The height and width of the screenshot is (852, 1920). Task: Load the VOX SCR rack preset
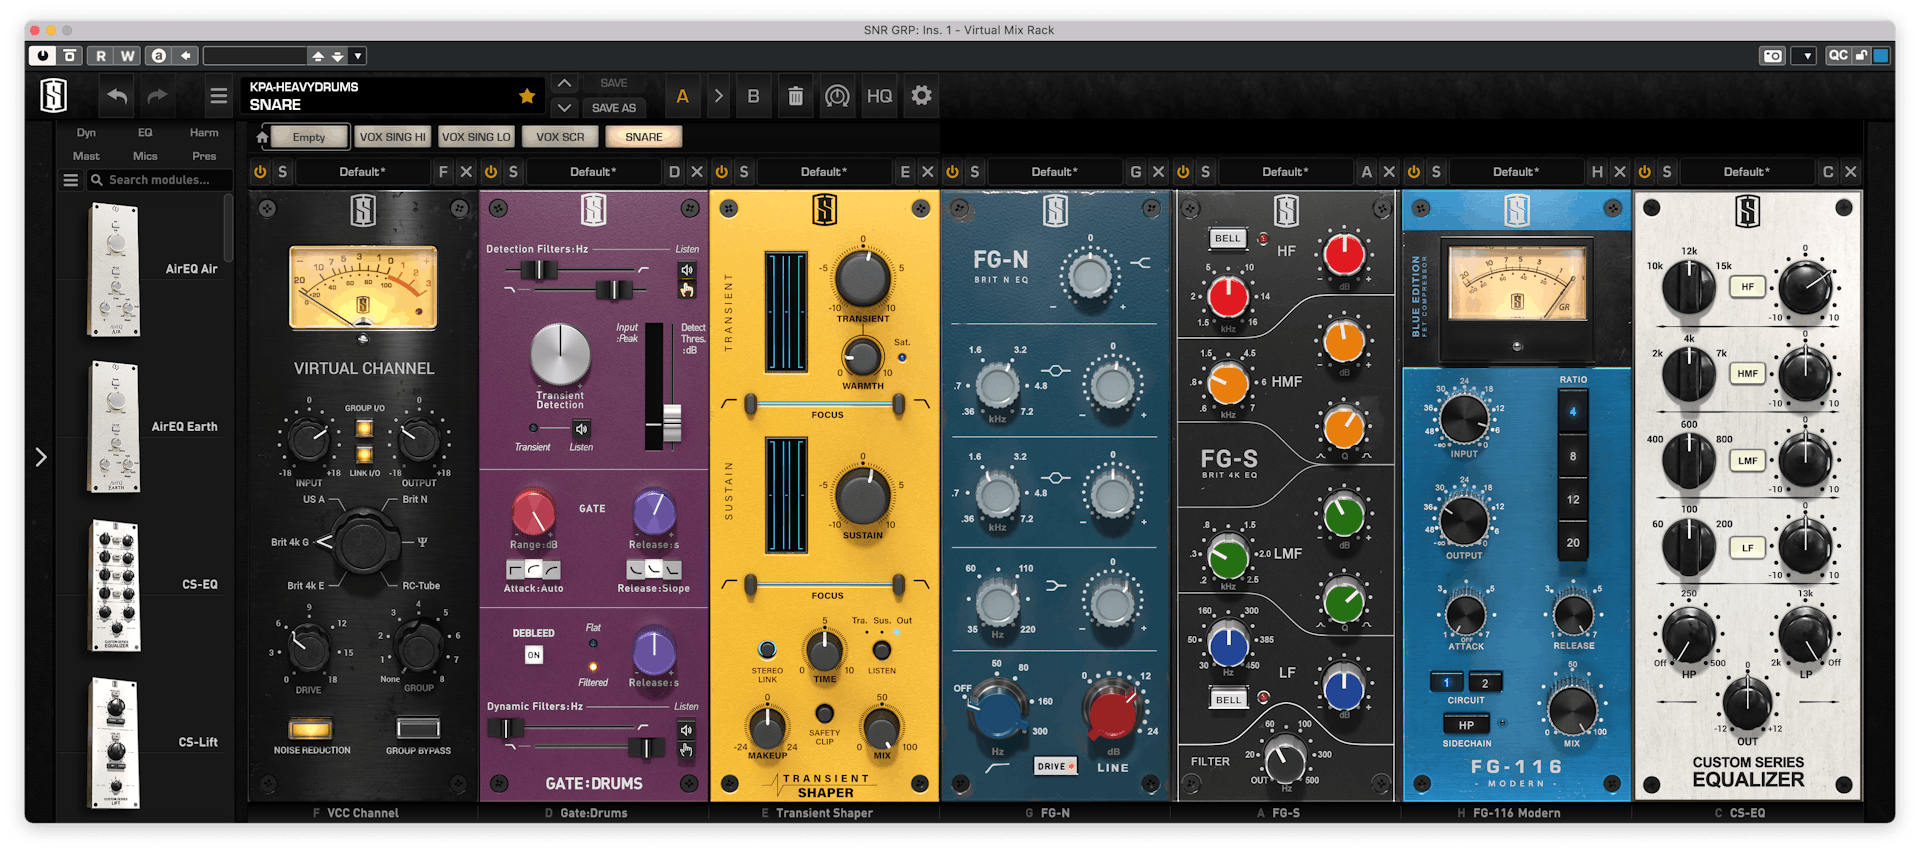[560, 137]
